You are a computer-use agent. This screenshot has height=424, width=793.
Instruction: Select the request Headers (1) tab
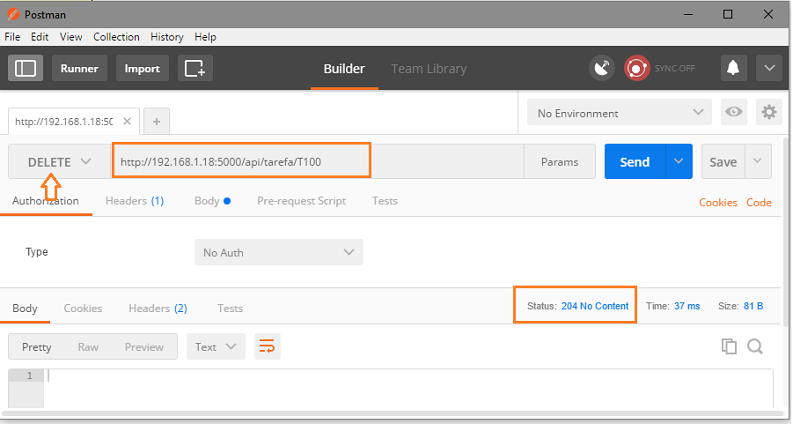click(135, 201)
